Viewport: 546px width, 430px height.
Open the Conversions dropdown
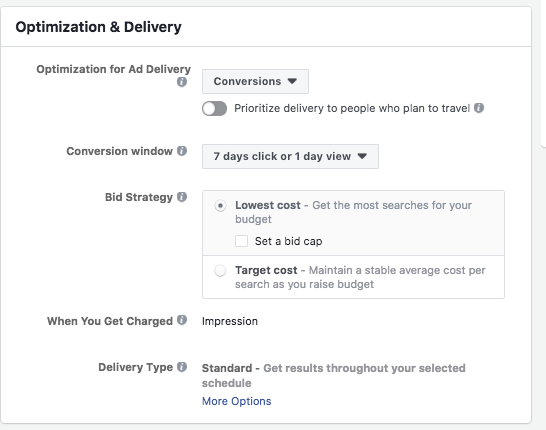point(255,81)
